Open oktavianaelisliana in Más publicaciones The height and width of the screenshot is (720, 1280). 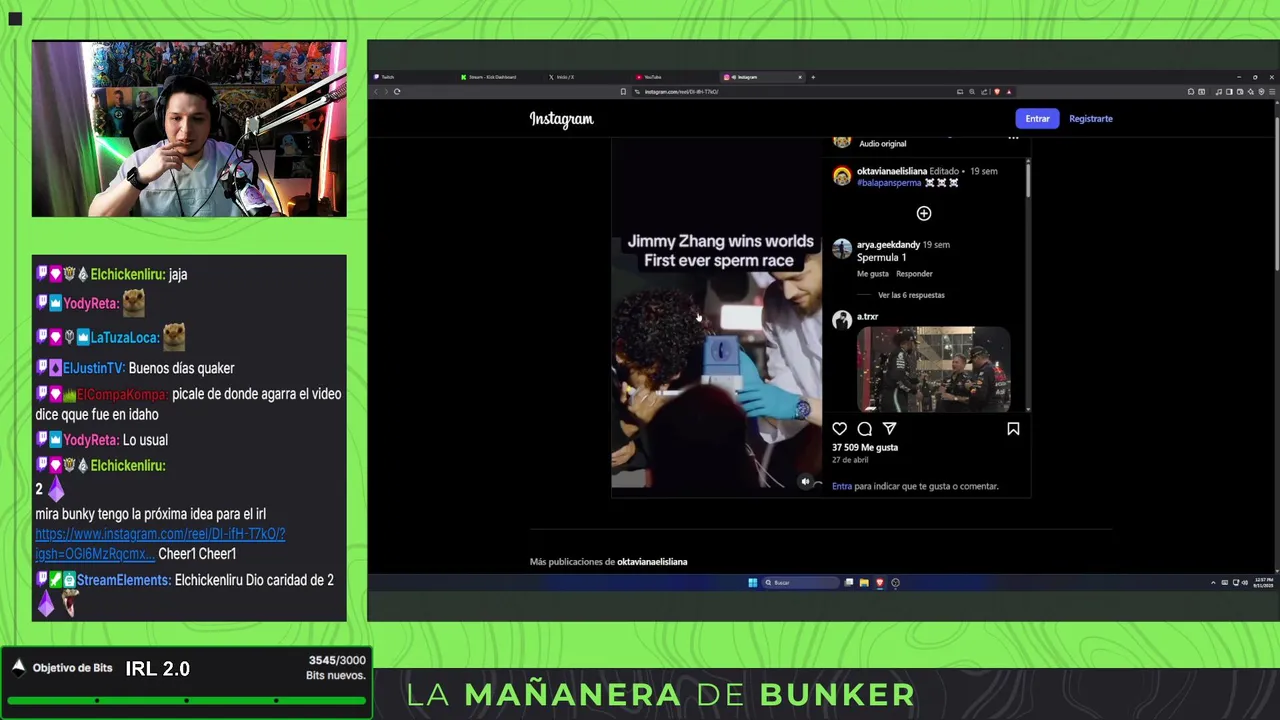tap(652, 562)
